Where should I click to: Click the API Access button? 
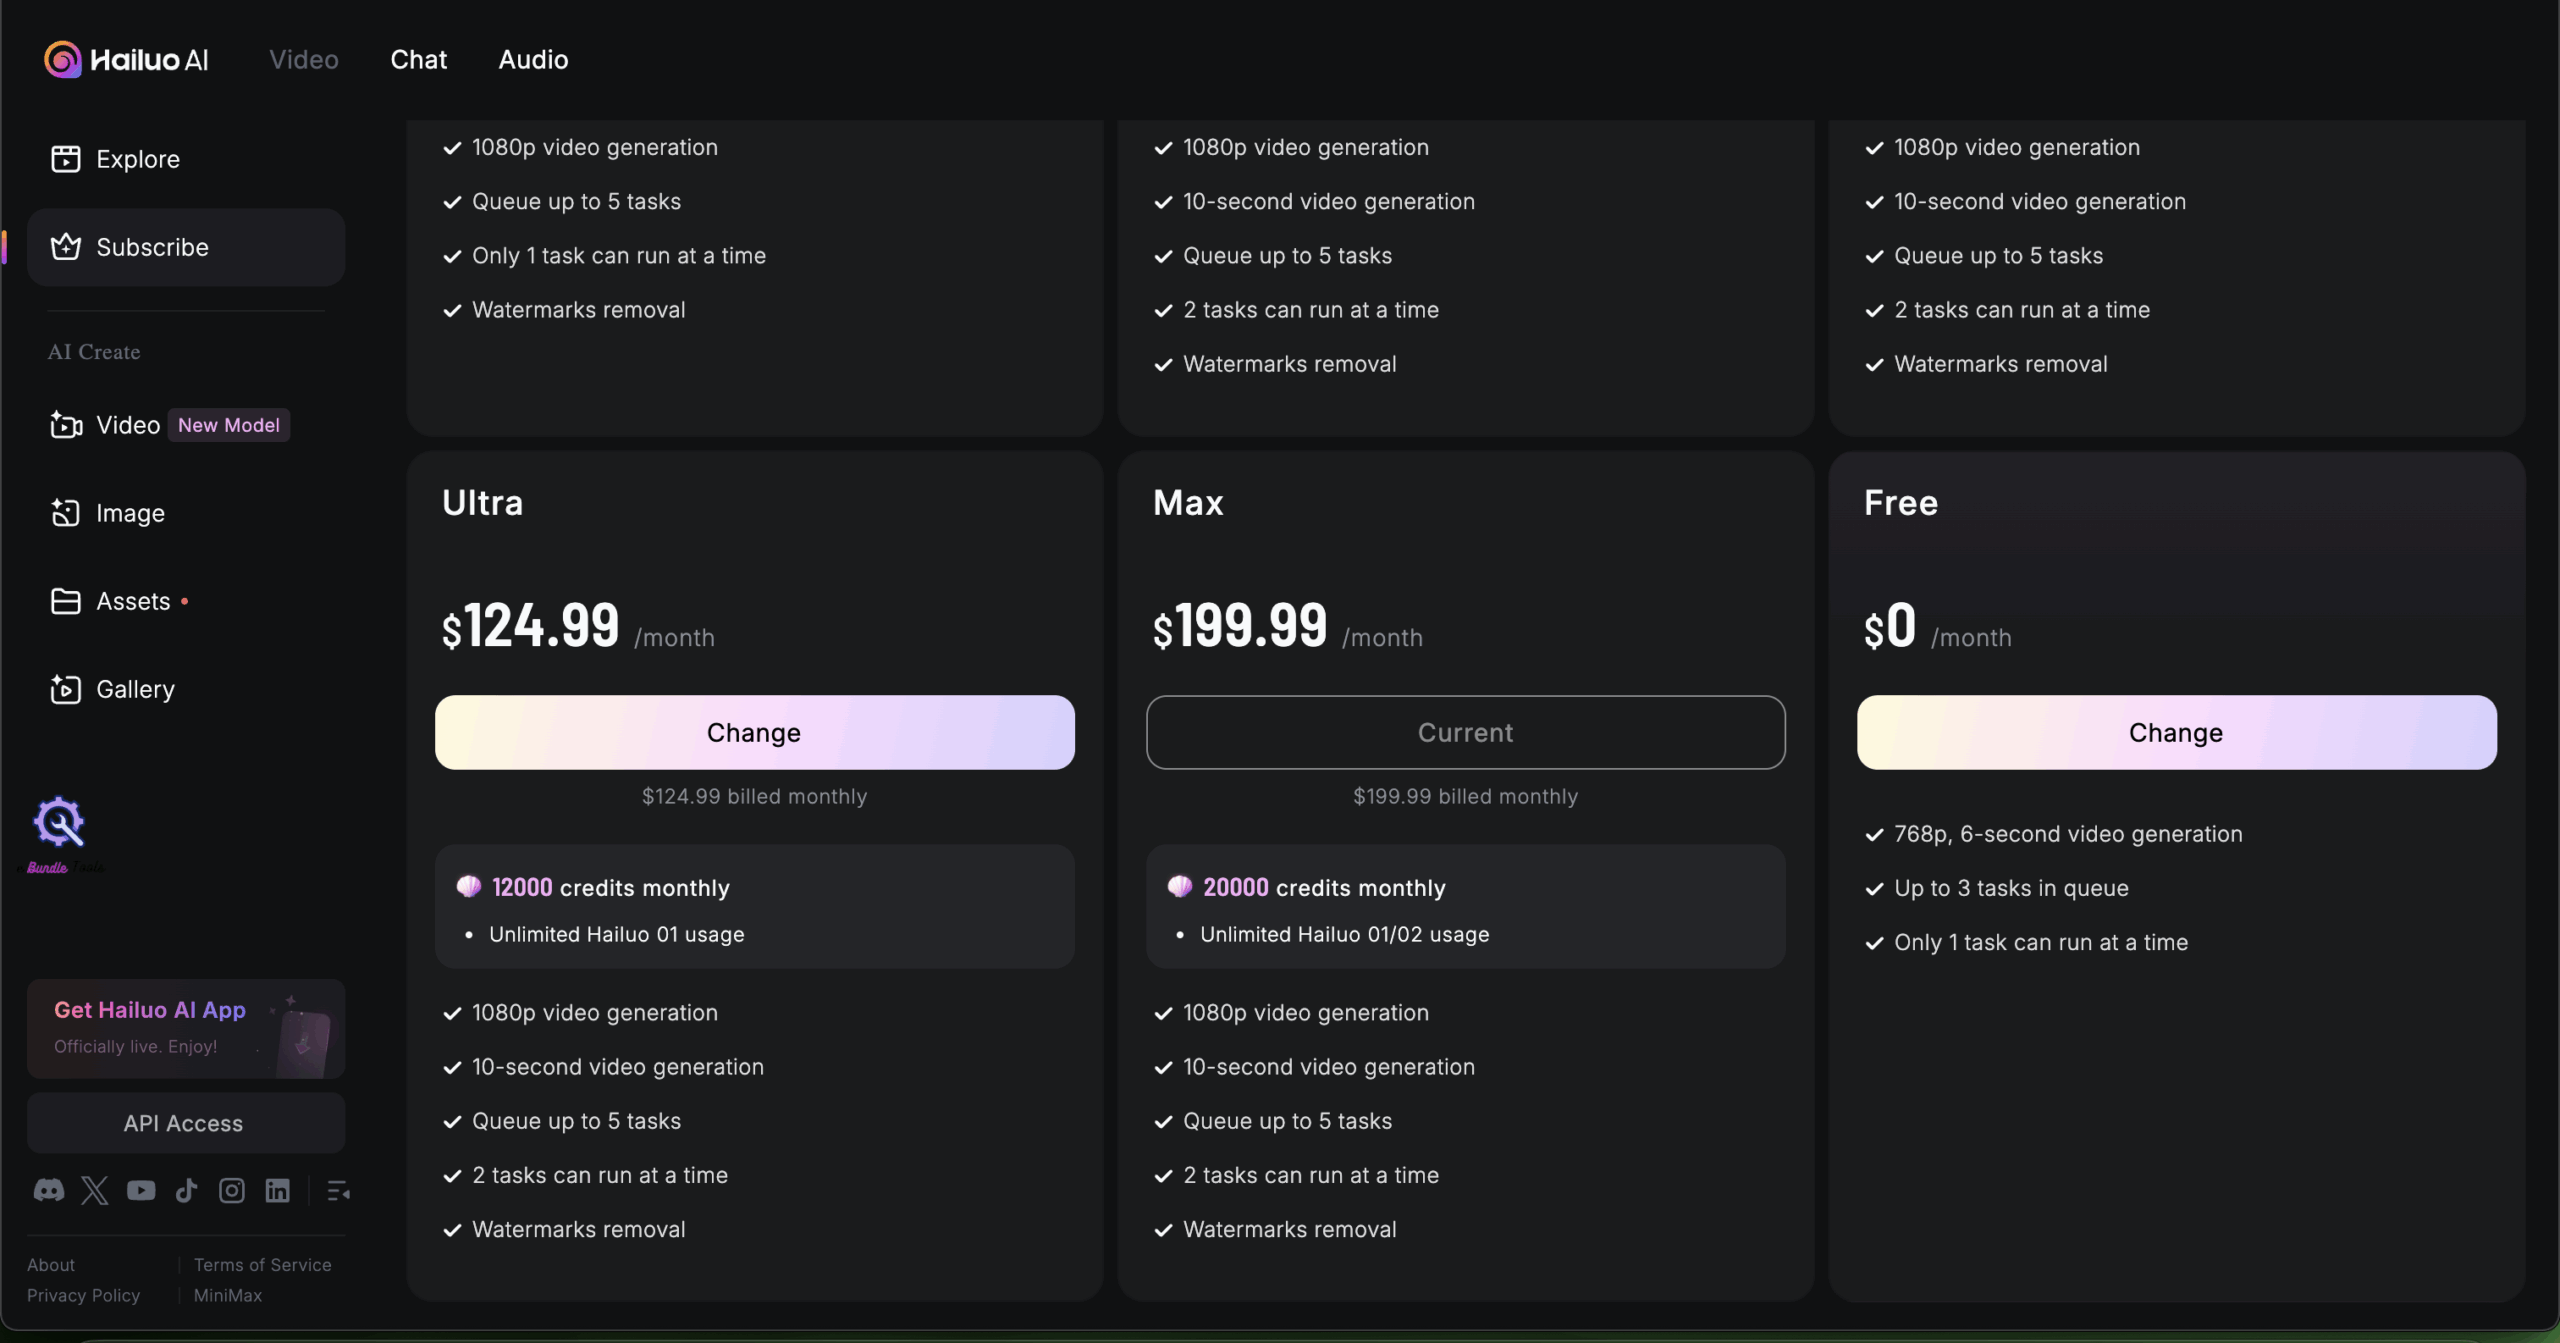click(185, 1123)
